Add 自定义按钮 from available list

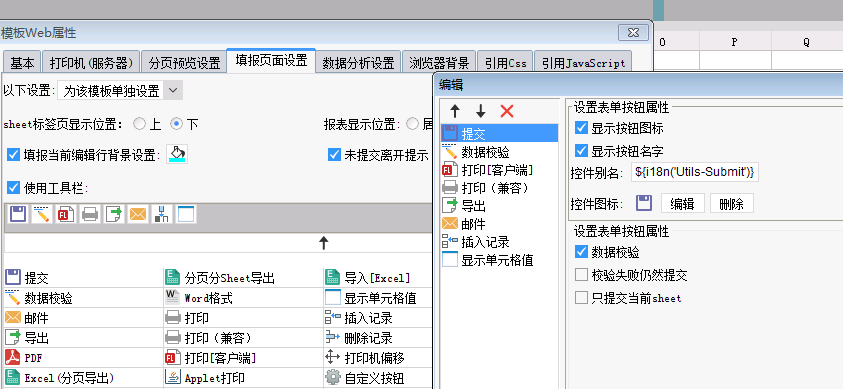(x=365, y=378)
